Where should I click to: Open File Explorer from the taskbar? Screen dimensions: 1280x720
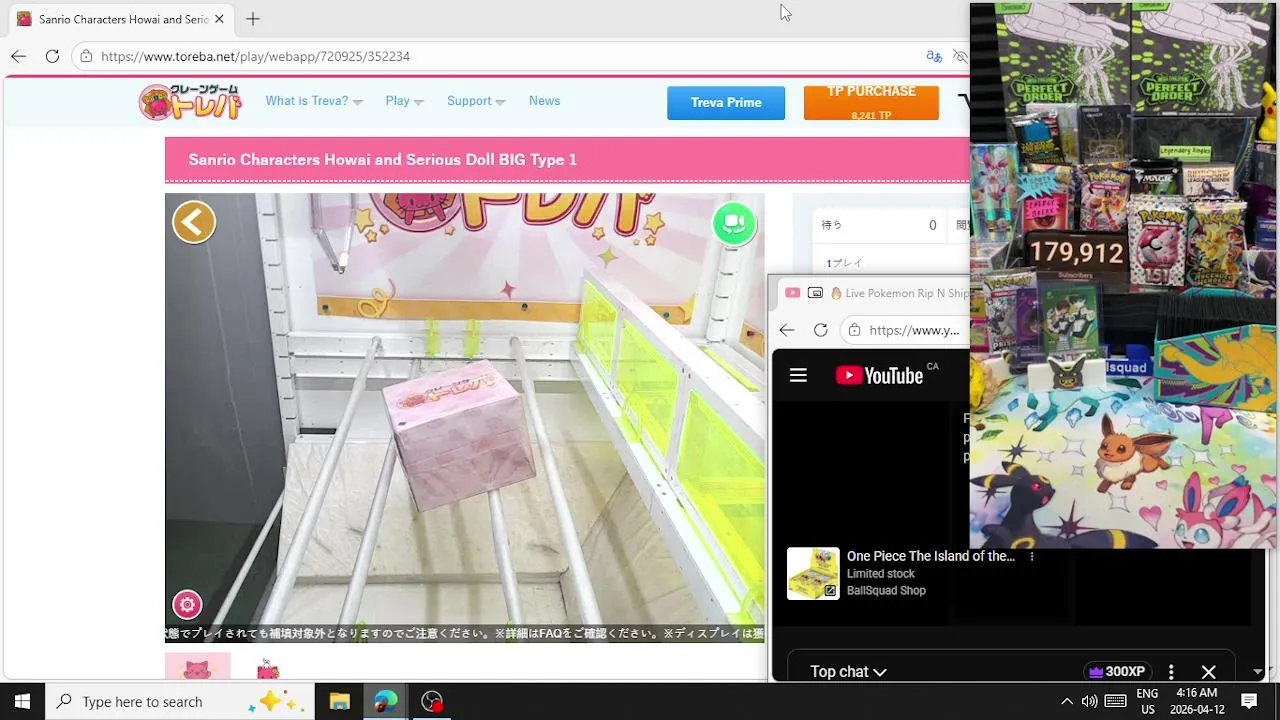339,701
